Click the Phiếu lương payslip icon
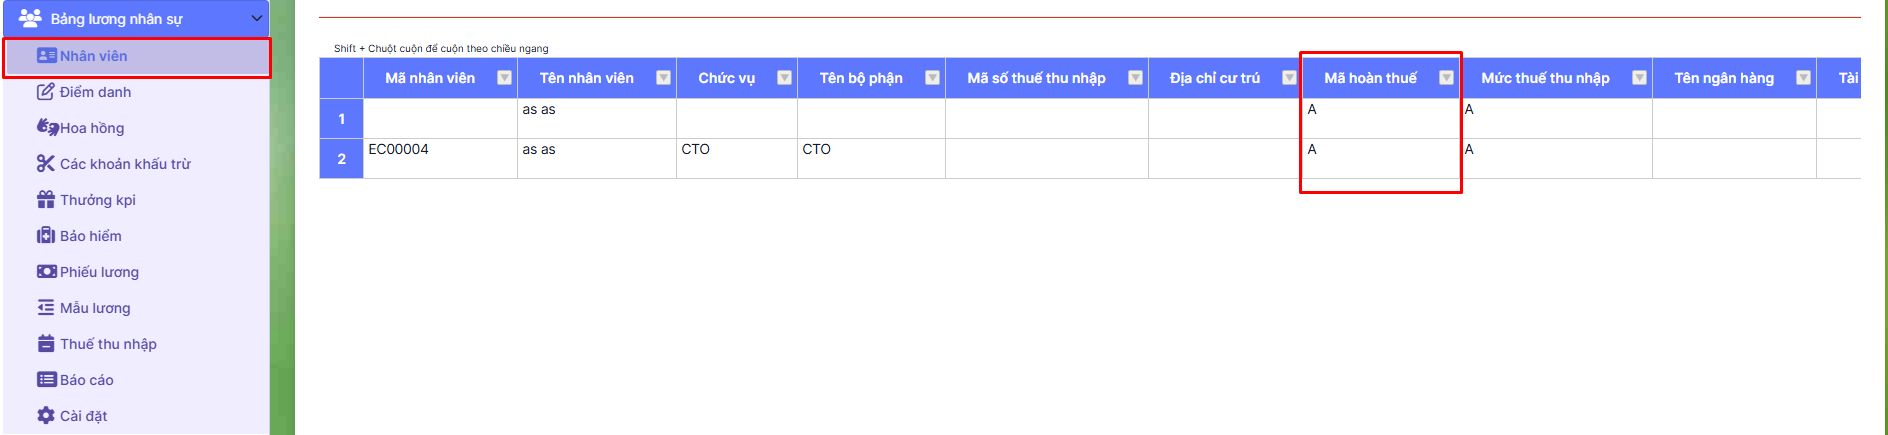Image resolution: width=1888 pixels, height=435 pixels. (x=46, y=272)
